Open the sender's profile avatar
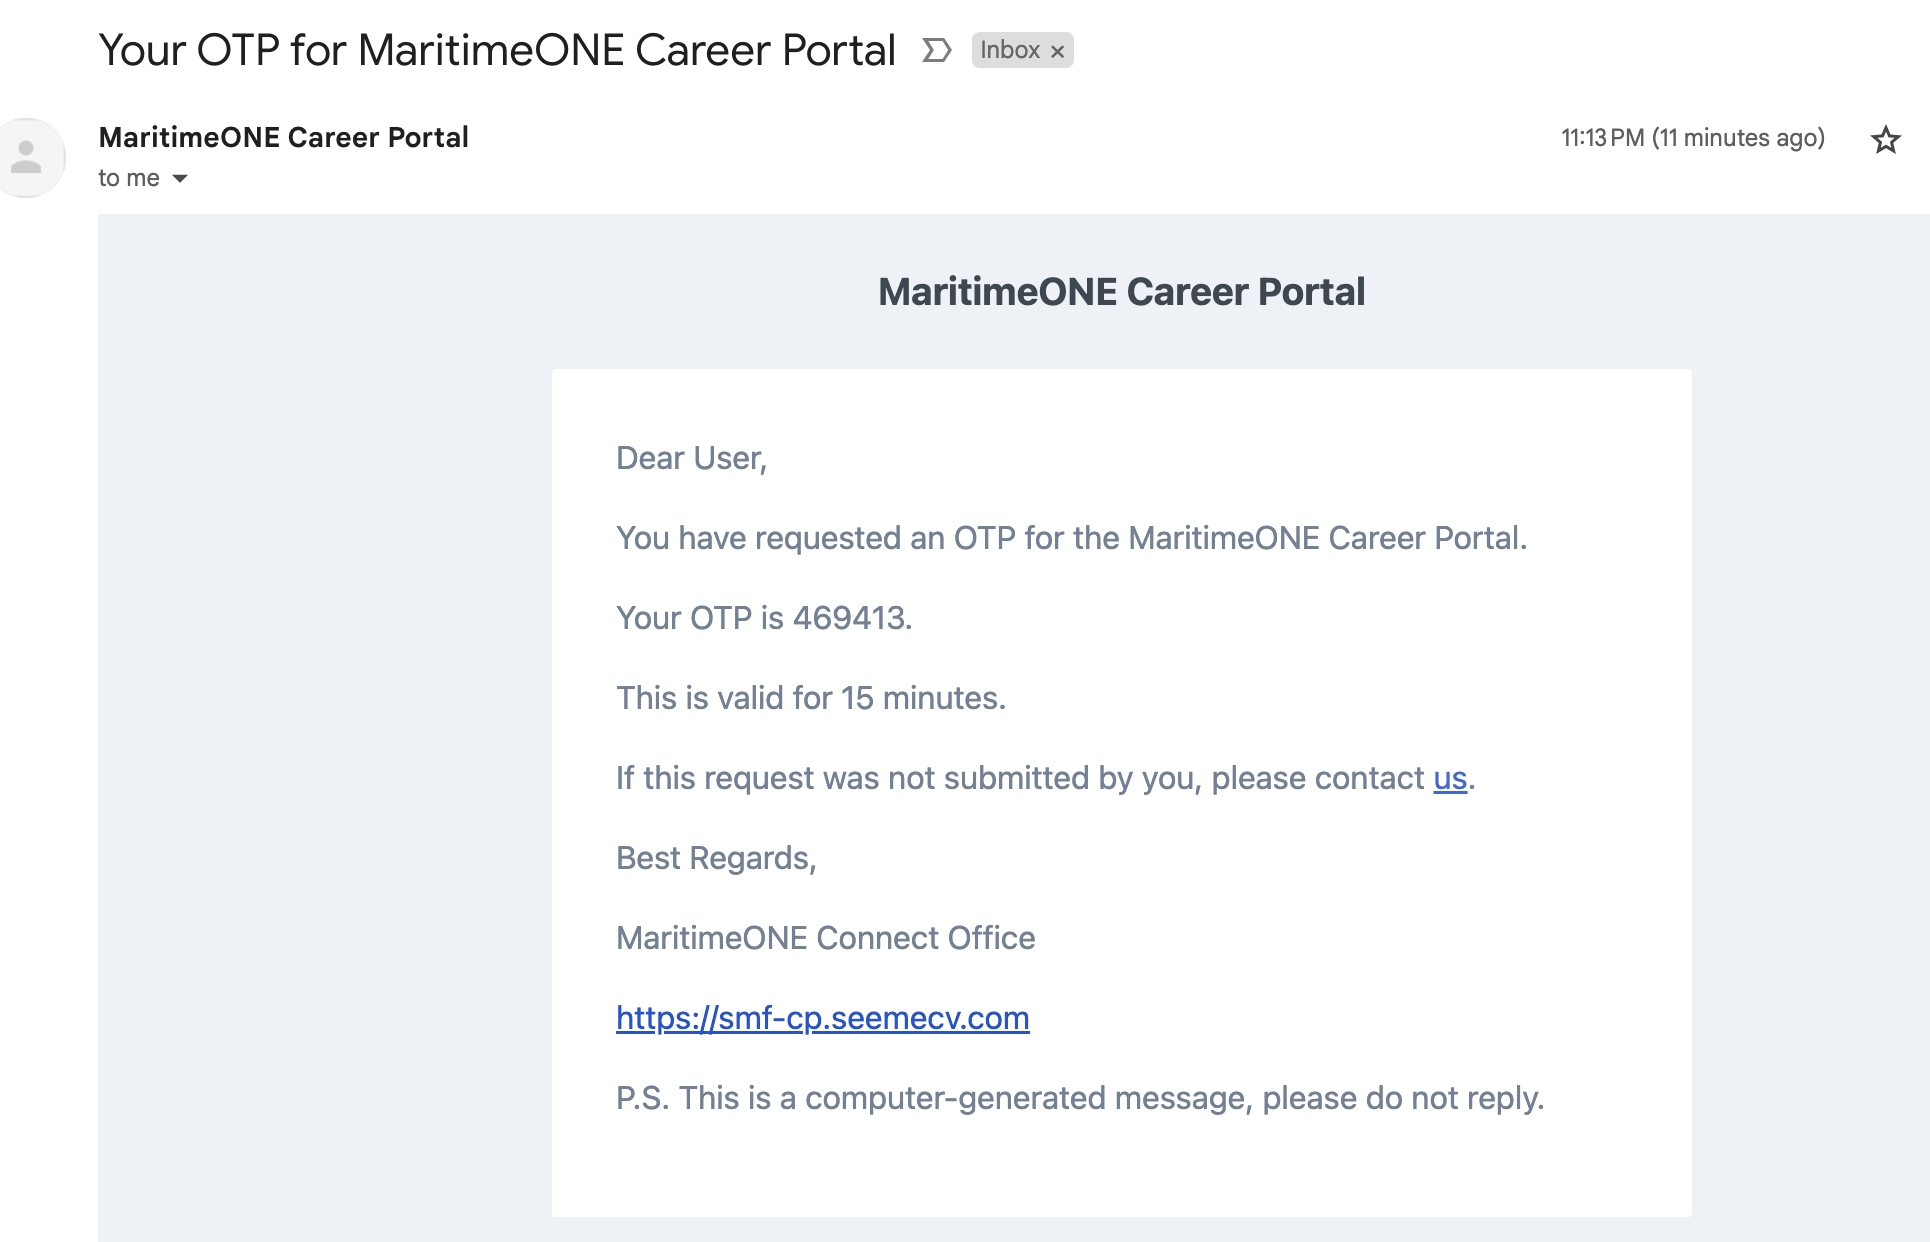Screen dimensions: 1930x1242 [x=27, y=158]
